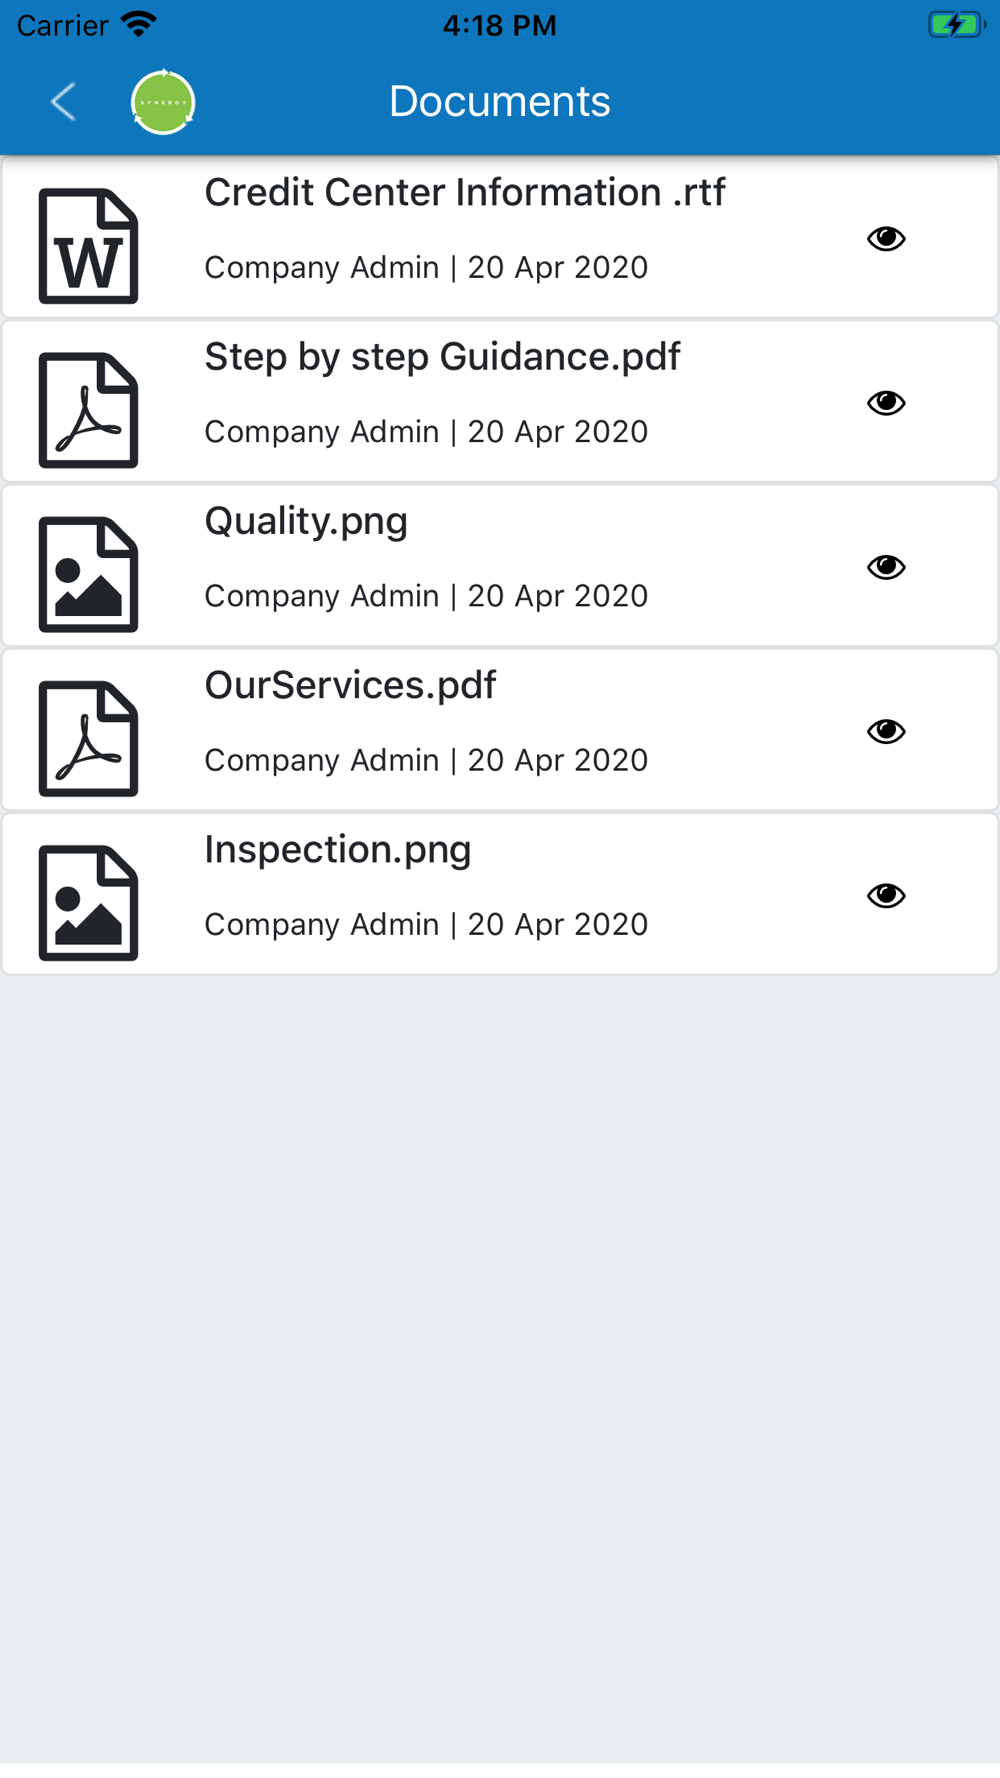Click the eye icon for Quality.png

(886, 567)
